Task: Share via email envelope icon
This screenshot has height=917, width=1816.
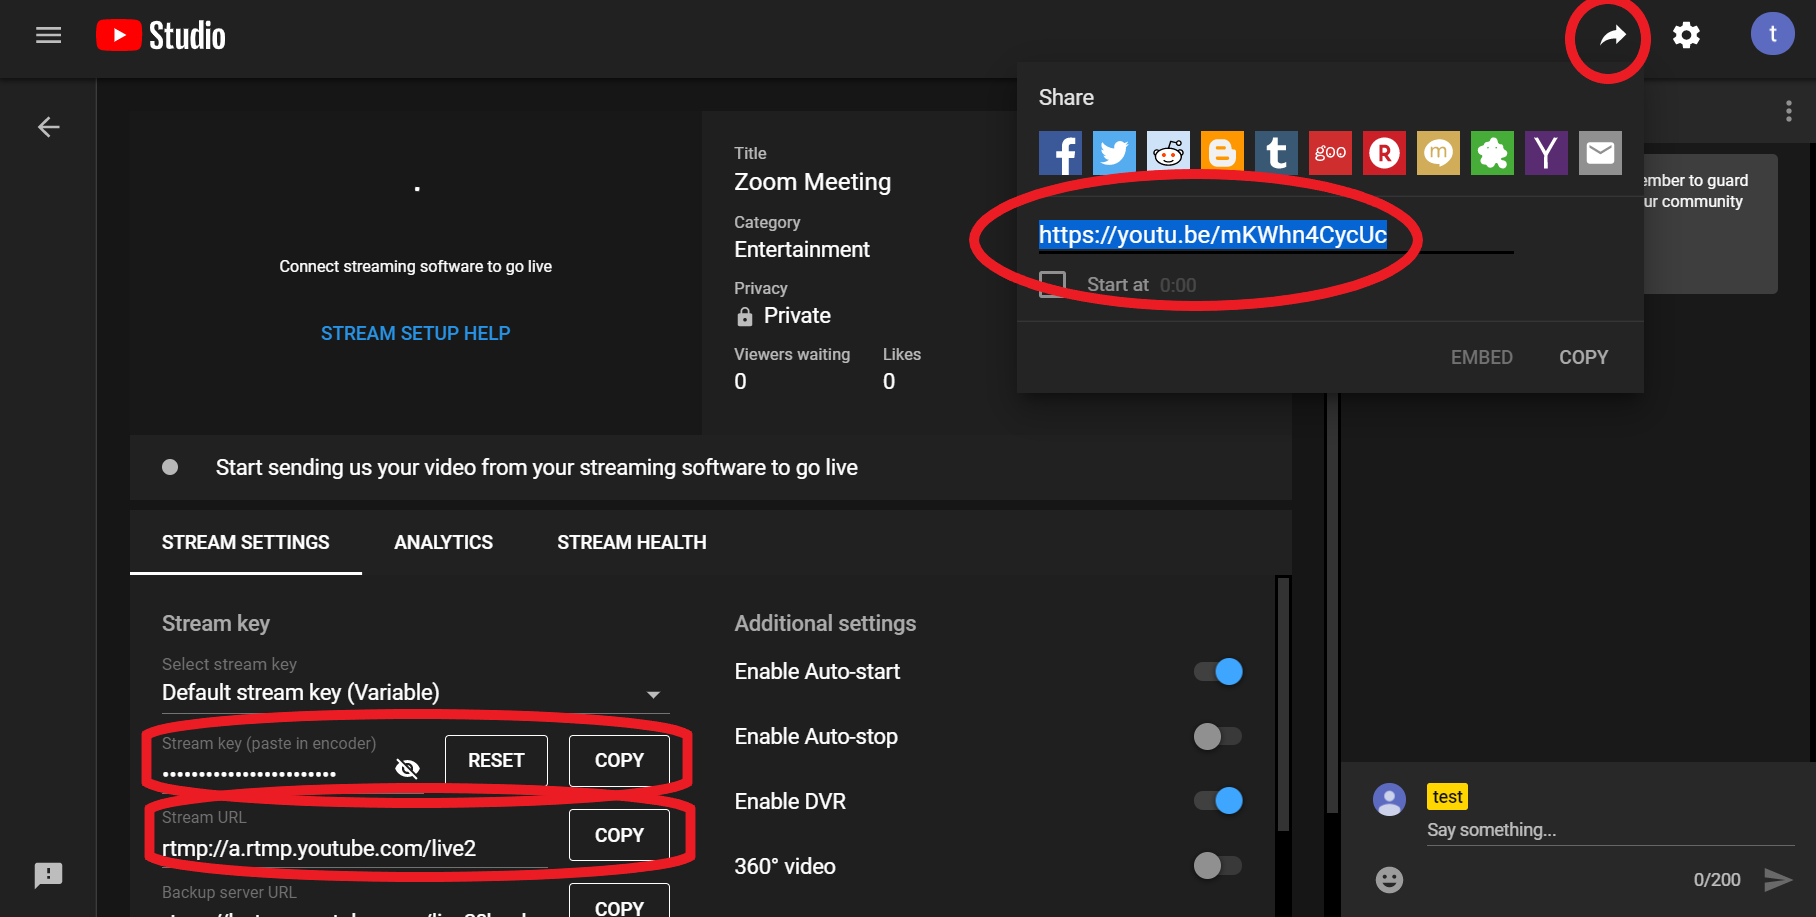Action: pyautogui.click(x=1600, y=153)
